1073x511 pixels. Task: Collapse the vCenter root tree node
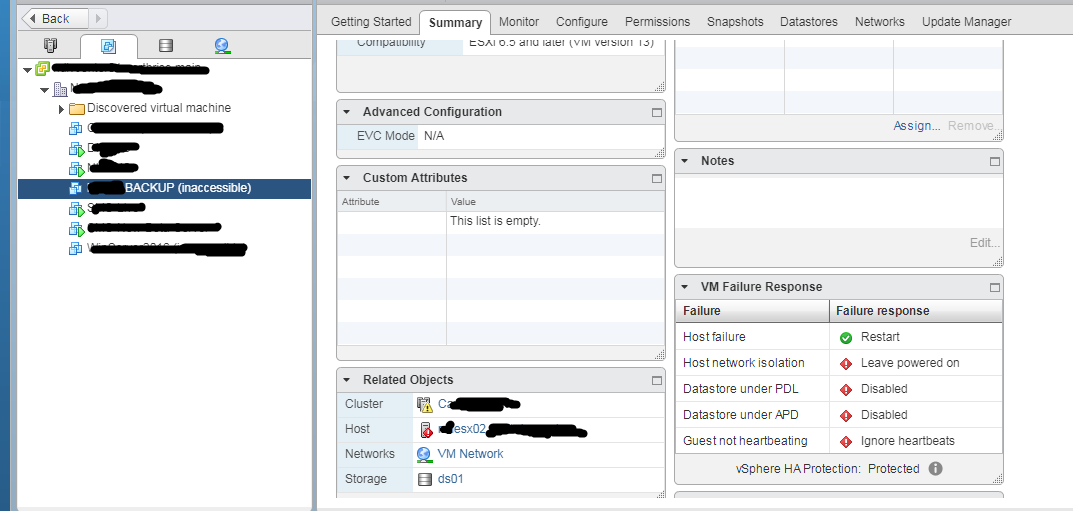coord(27,70)
